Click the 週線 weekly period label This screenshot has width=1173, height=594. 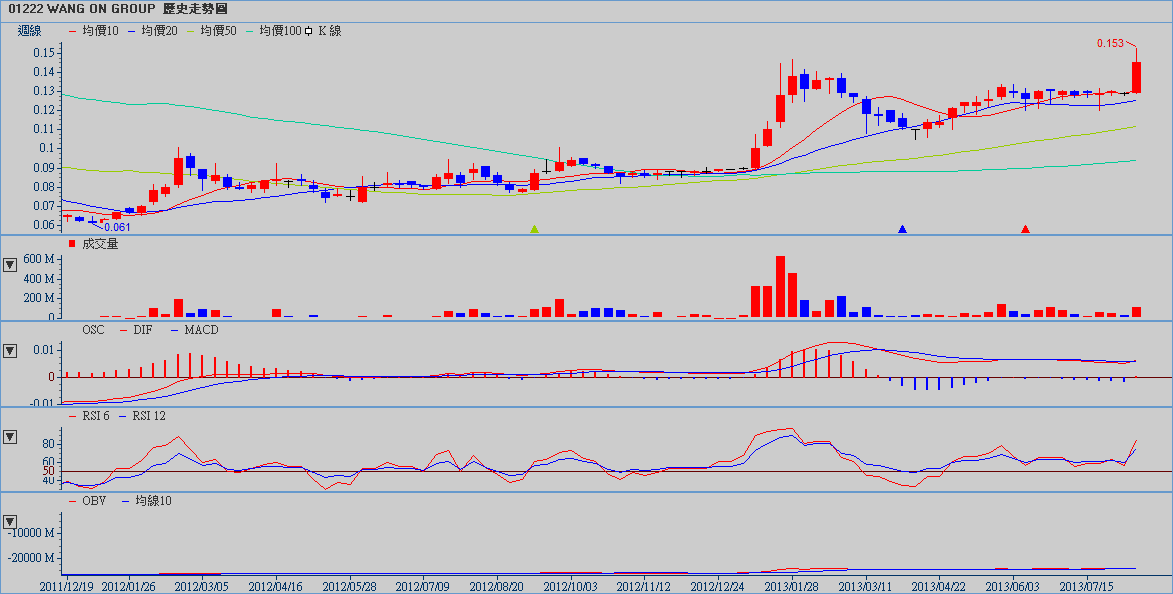(x=30, y=31)
